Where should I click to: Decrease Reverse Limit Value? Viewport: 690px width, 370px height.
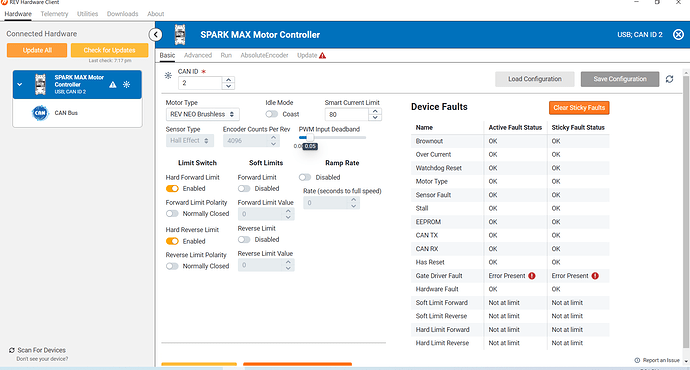(288, 268)
